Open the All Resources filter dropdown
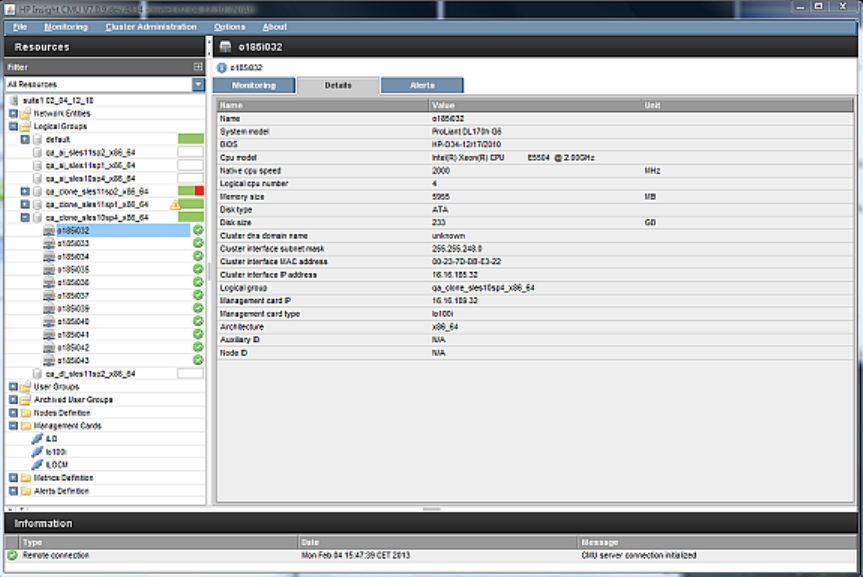Viewport: 863px width, 577px height. [198, 84]
